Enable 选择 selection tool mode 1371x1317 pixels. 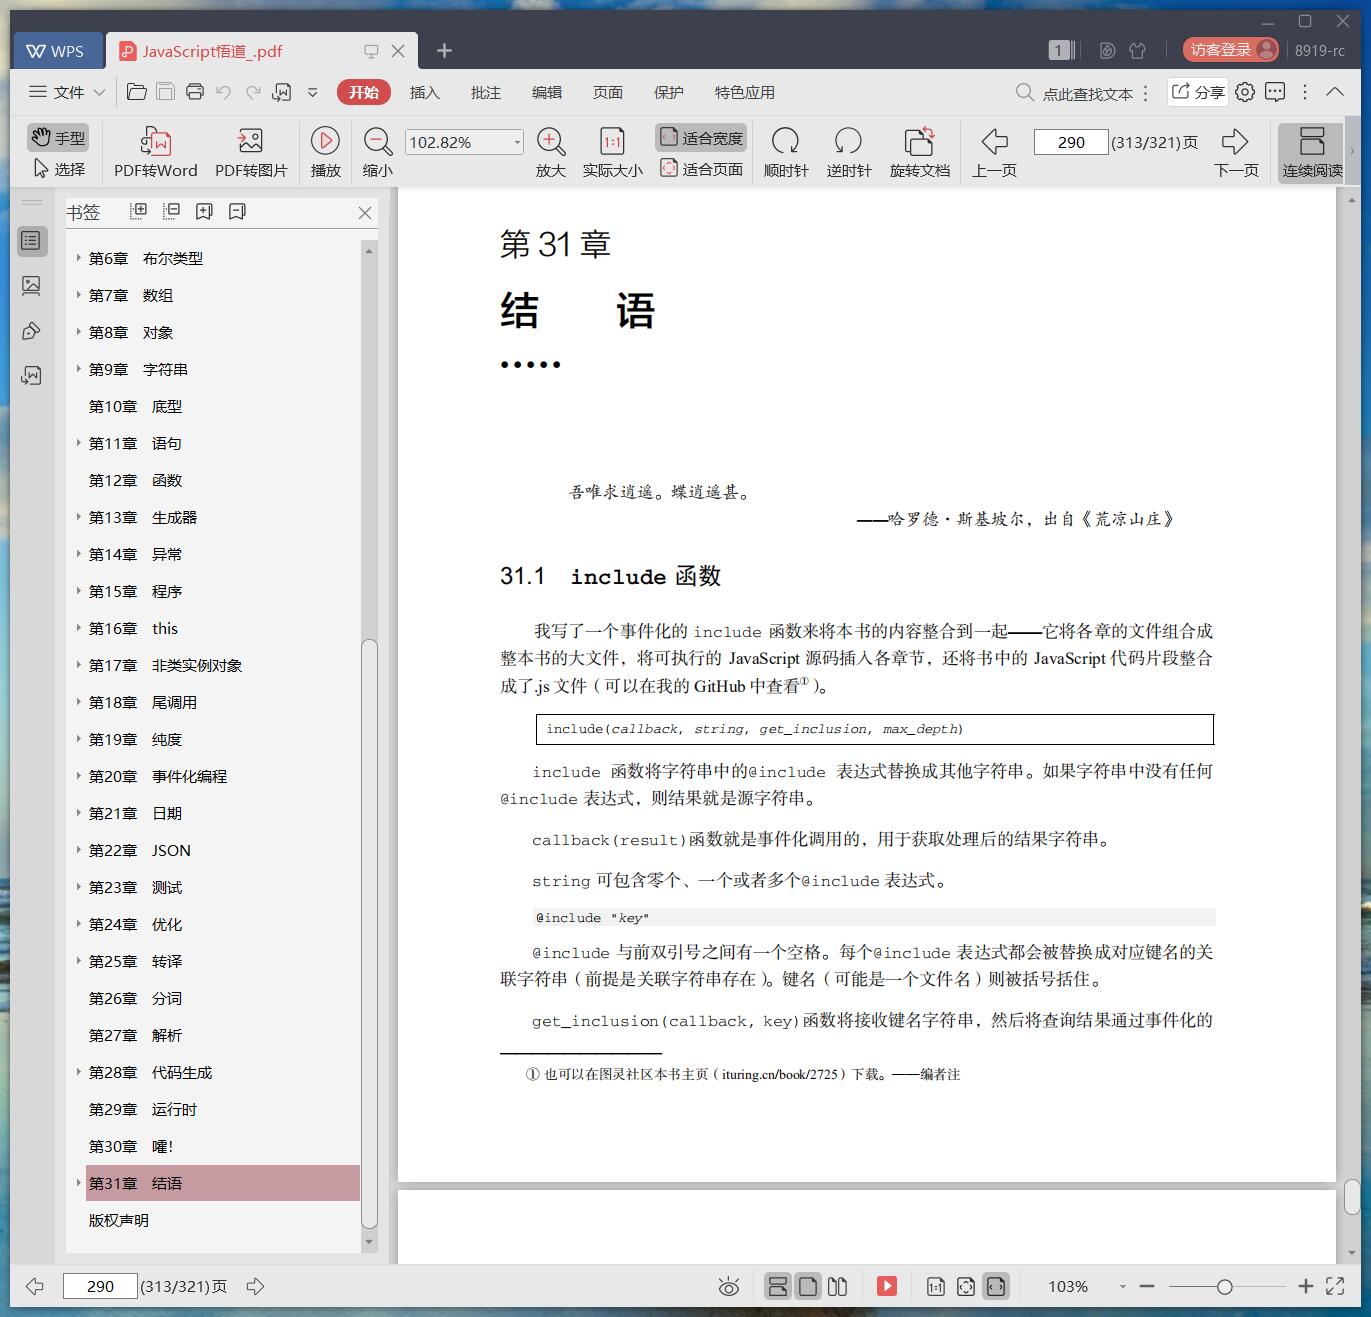[x=59, y=169]
